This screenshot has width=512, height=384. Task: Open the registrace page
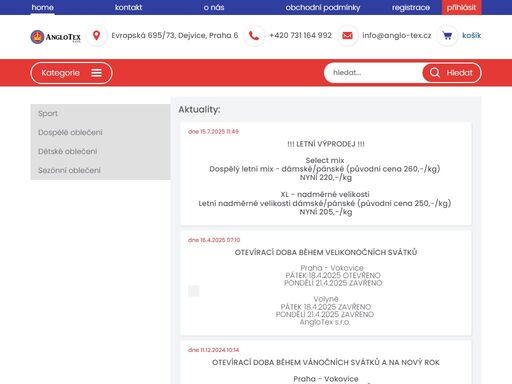point(411,7)
